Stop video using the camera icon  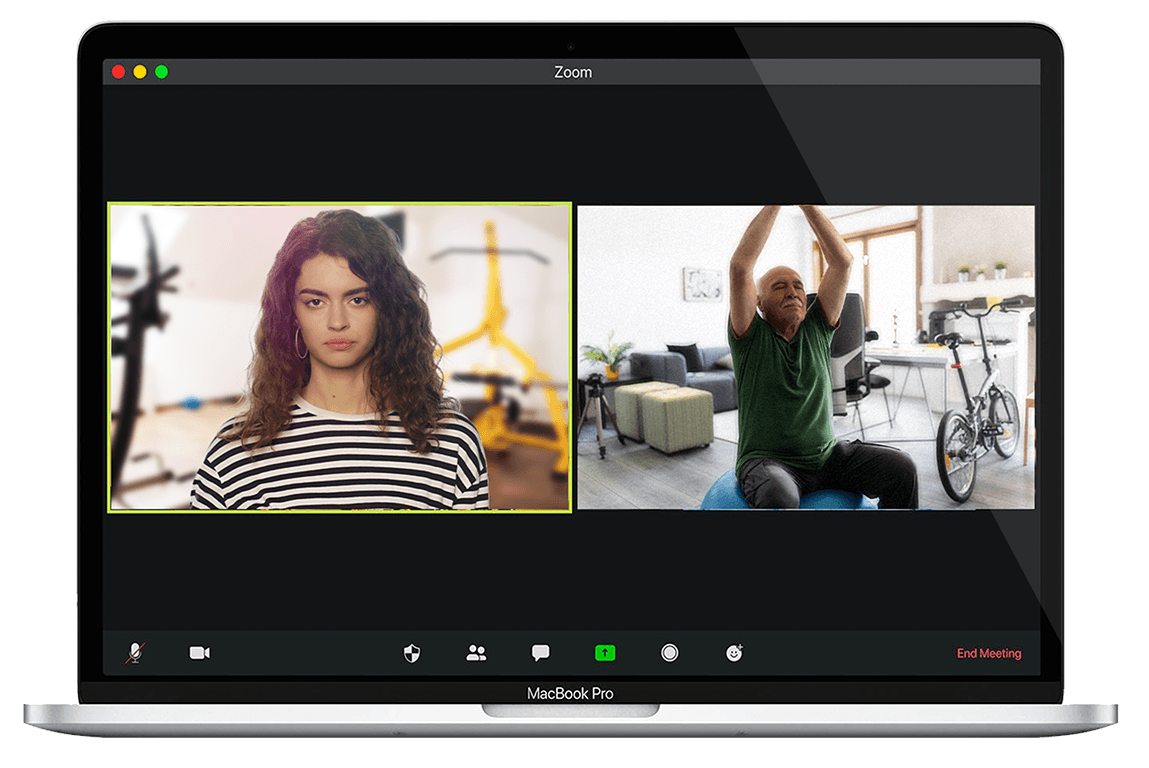pyautogui.click(x=199, y=652)
